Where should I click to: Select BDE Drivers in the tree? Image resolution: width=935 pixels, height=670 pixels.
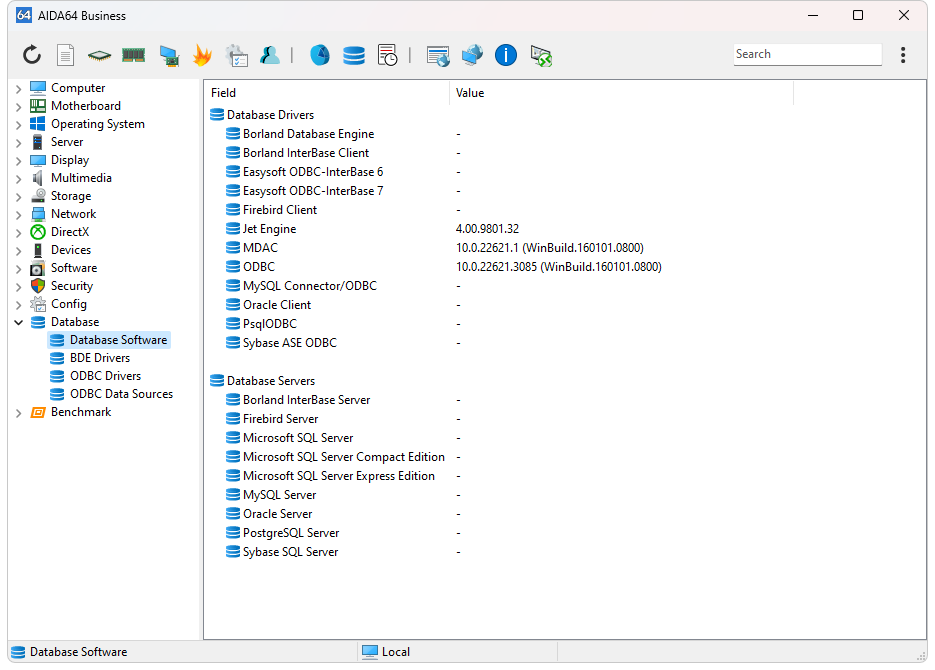coord(99,358)
